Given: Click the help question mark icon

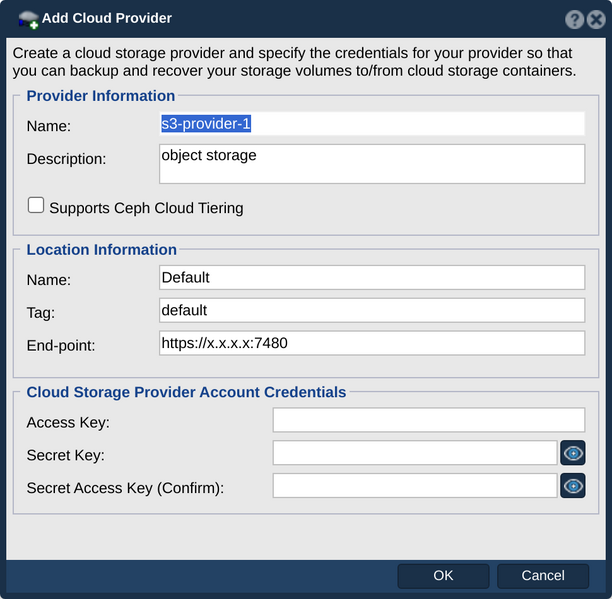Looking at the screenshot, I should pyautogui.click(x=574, y=20).
